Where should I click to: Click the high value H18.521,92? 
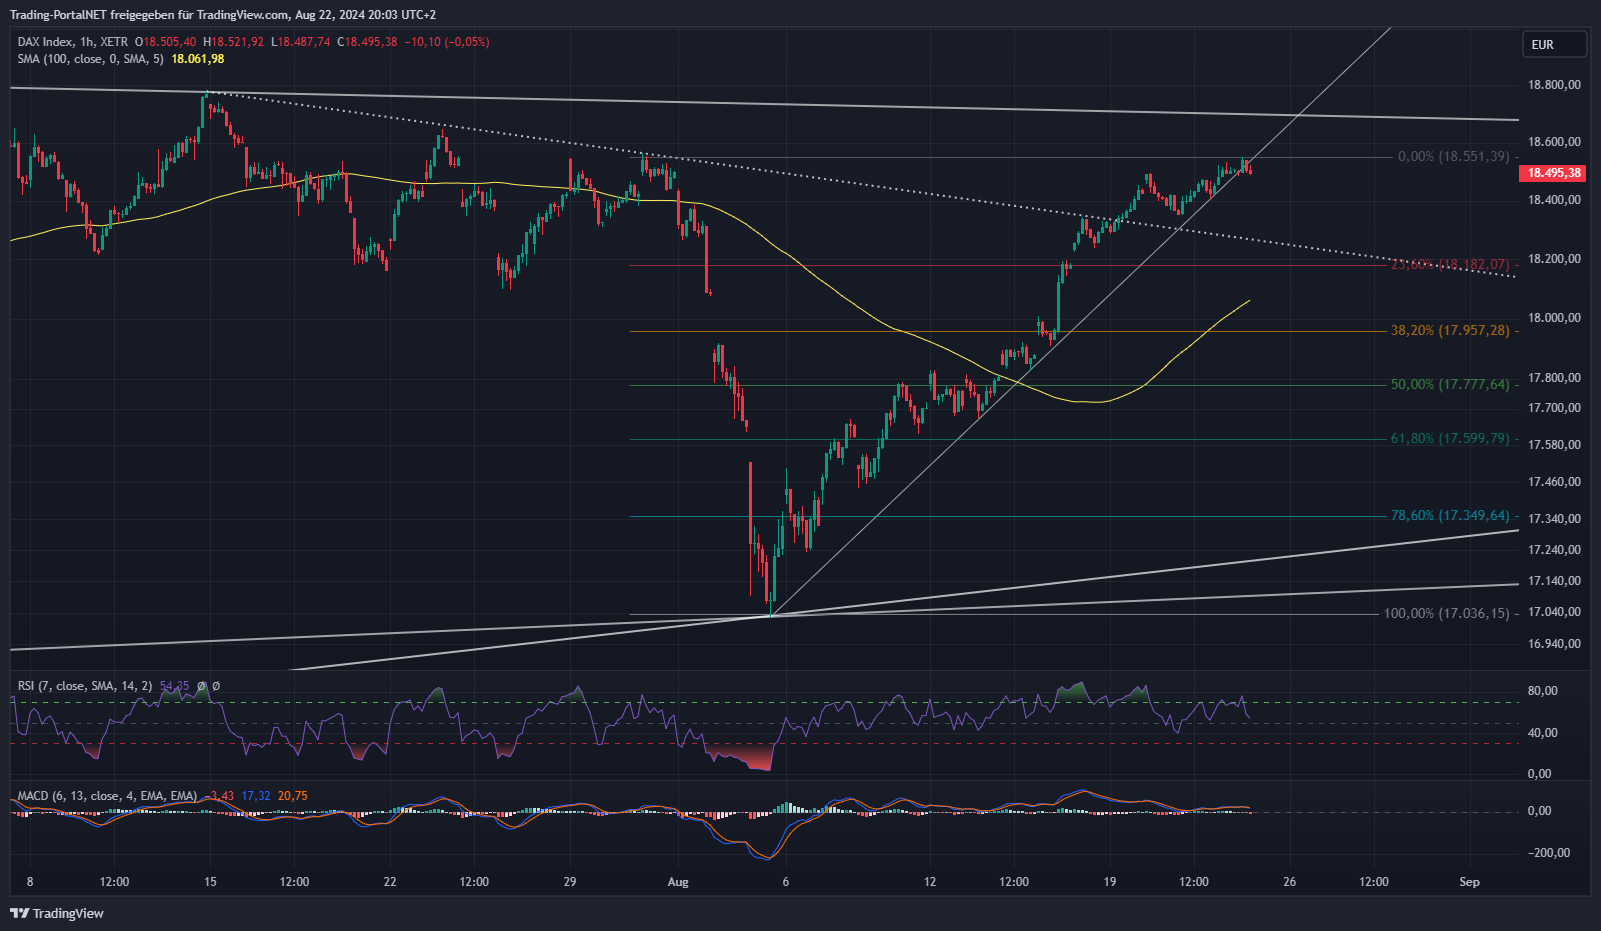pyautogui.click(x=233, y=42)
